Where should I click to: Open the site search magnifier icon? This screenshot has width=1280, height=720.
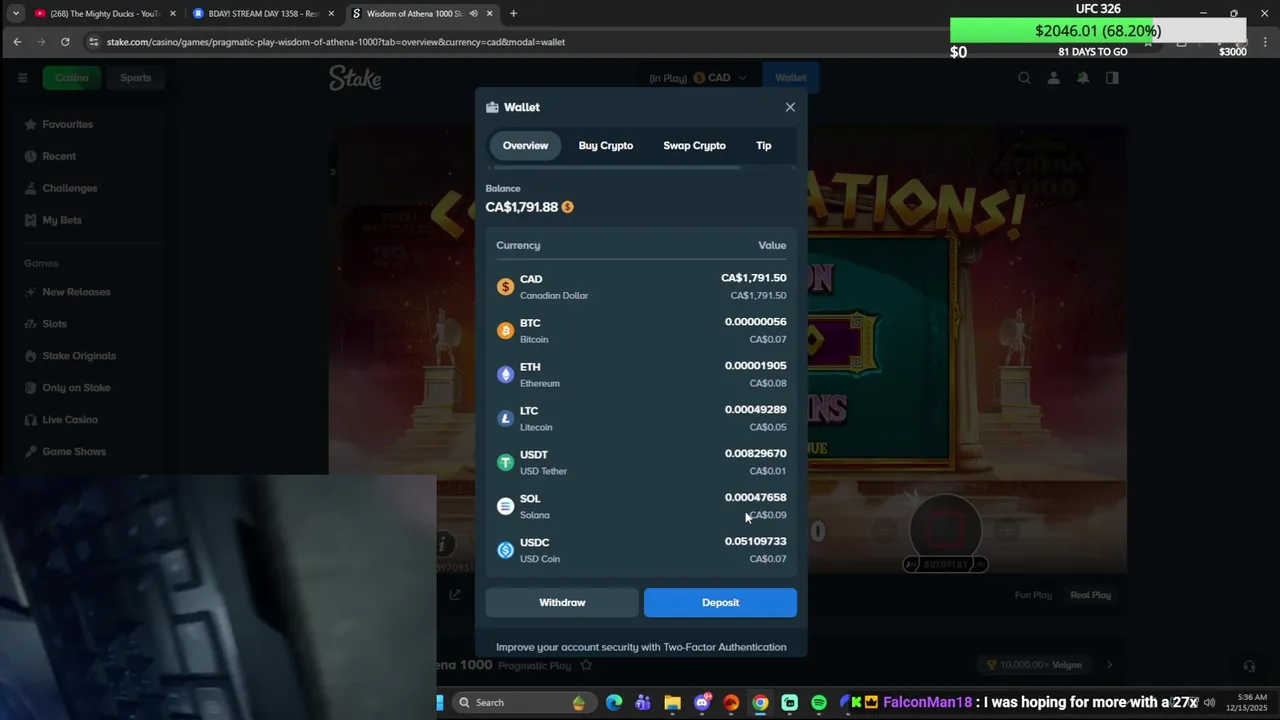[x=1024, y=78]
